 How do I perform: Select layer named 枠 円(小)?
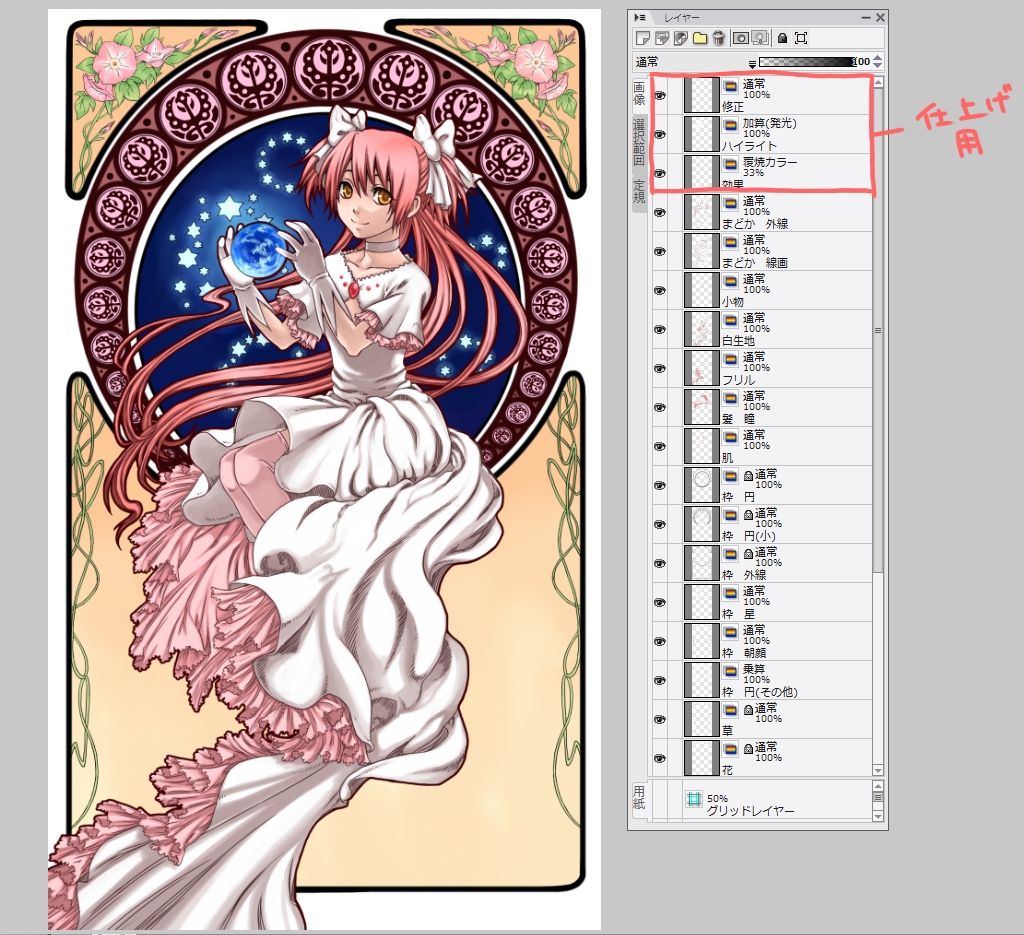pos(748,536)
